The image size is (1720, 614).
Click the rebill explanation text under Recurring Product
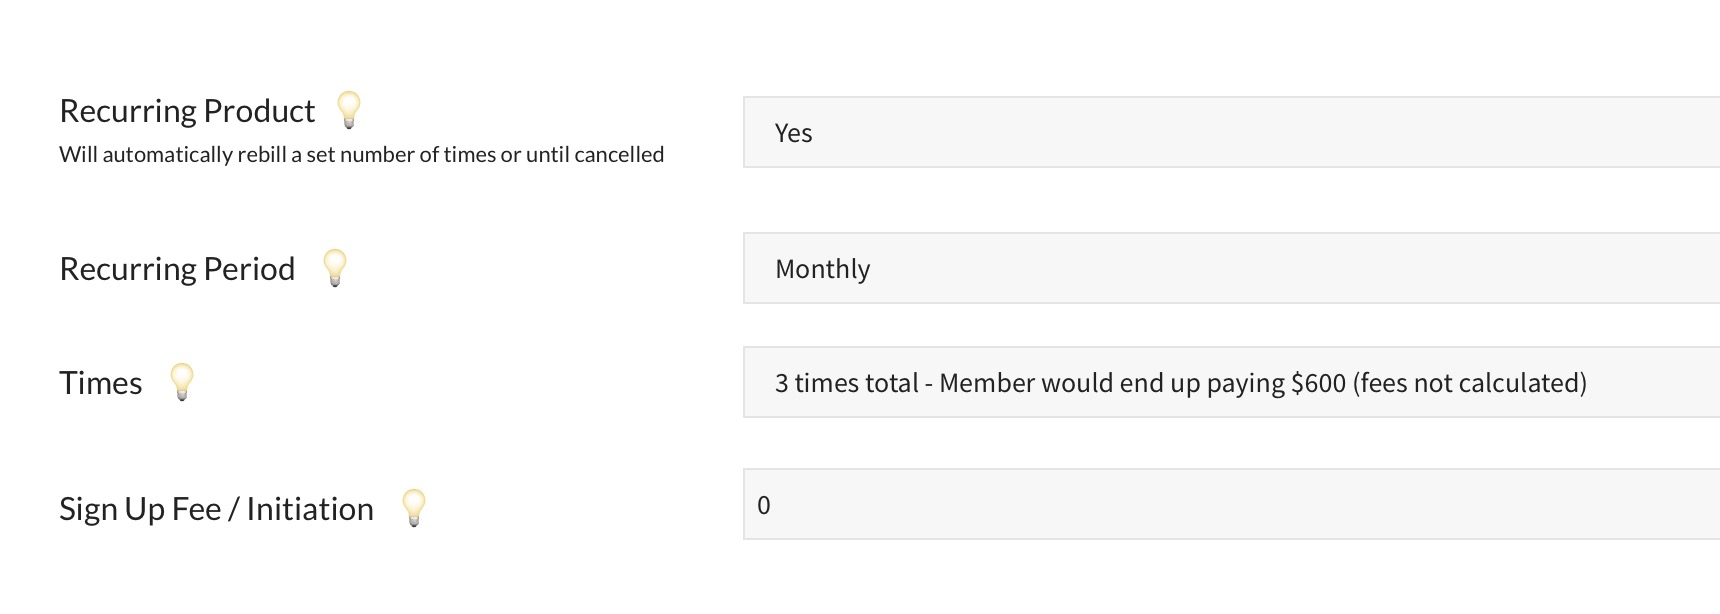pyautogui.click(x=361, y=154)
